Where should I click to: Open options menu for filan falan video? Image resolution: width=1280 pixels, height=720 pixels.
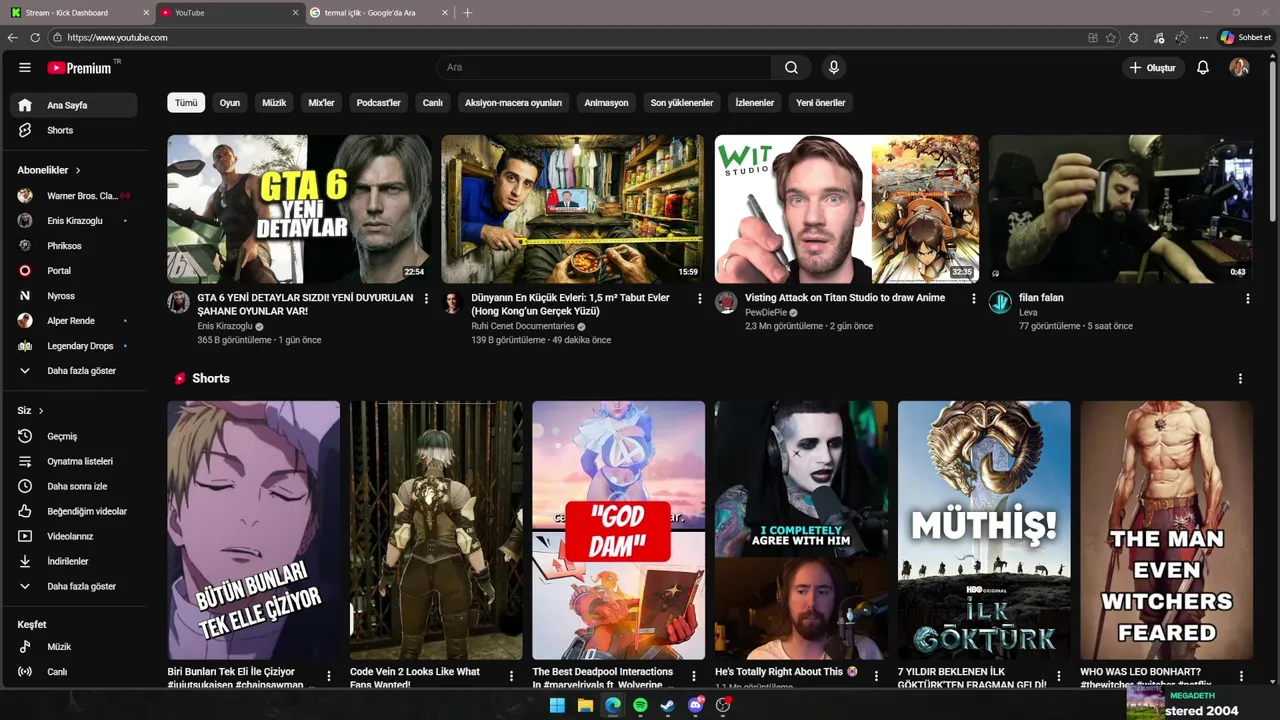1247,299
